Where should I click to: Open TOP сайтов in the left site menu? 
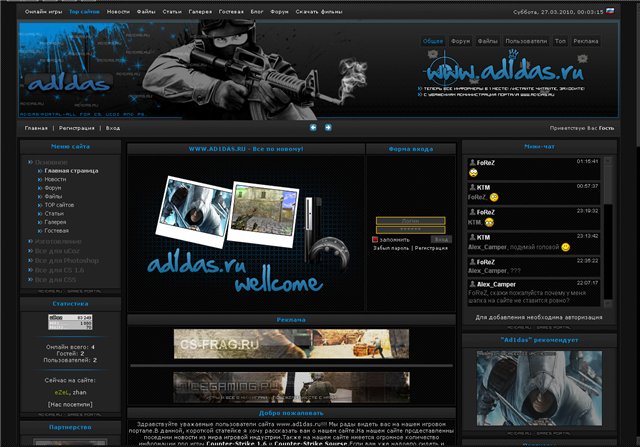tap(59, 205)
